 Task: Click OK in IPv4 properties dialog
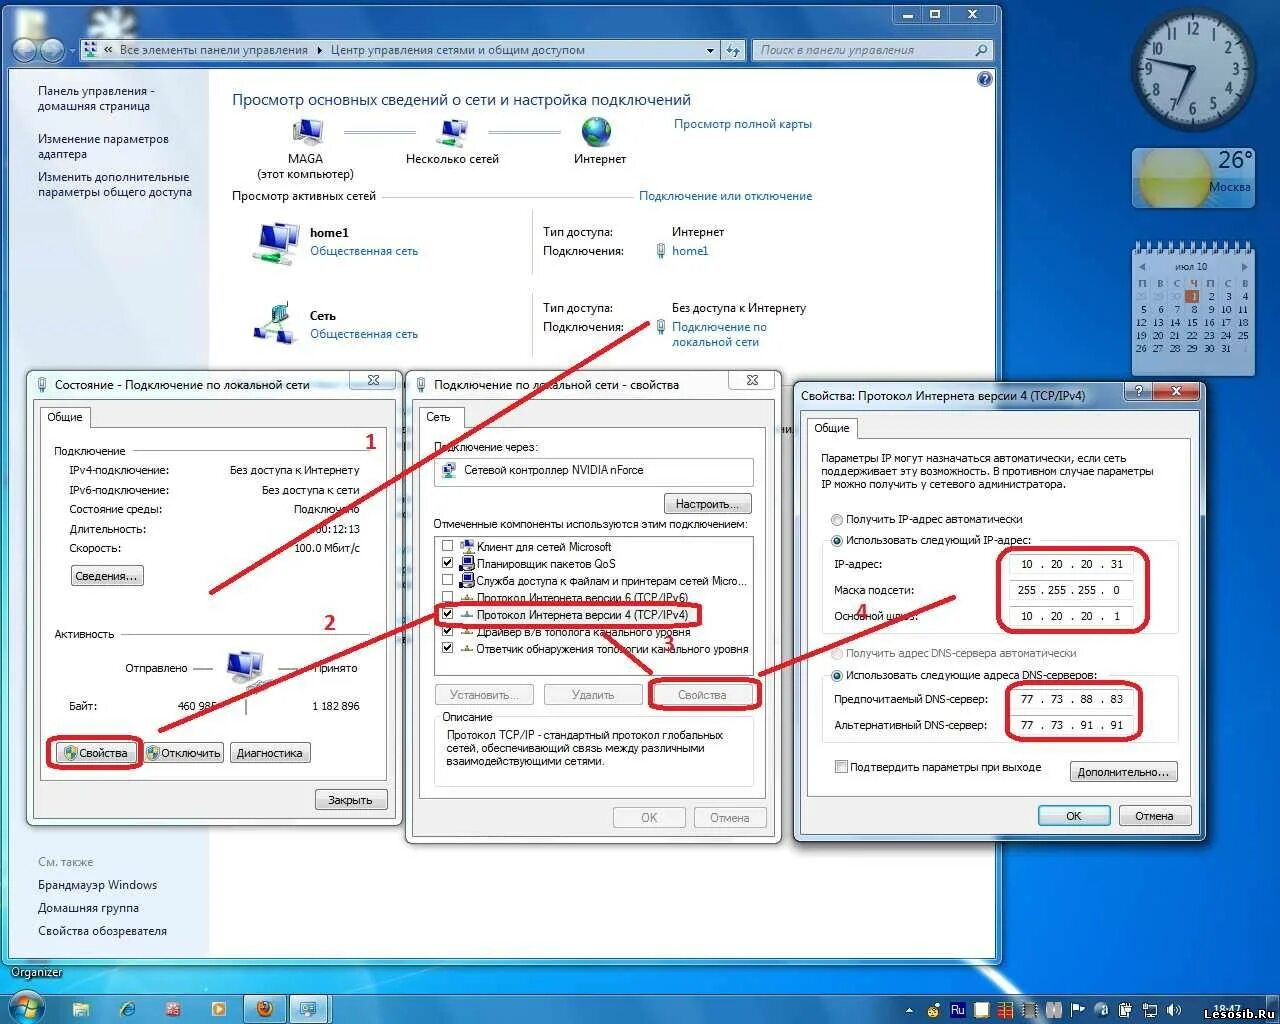(1074, 816)
